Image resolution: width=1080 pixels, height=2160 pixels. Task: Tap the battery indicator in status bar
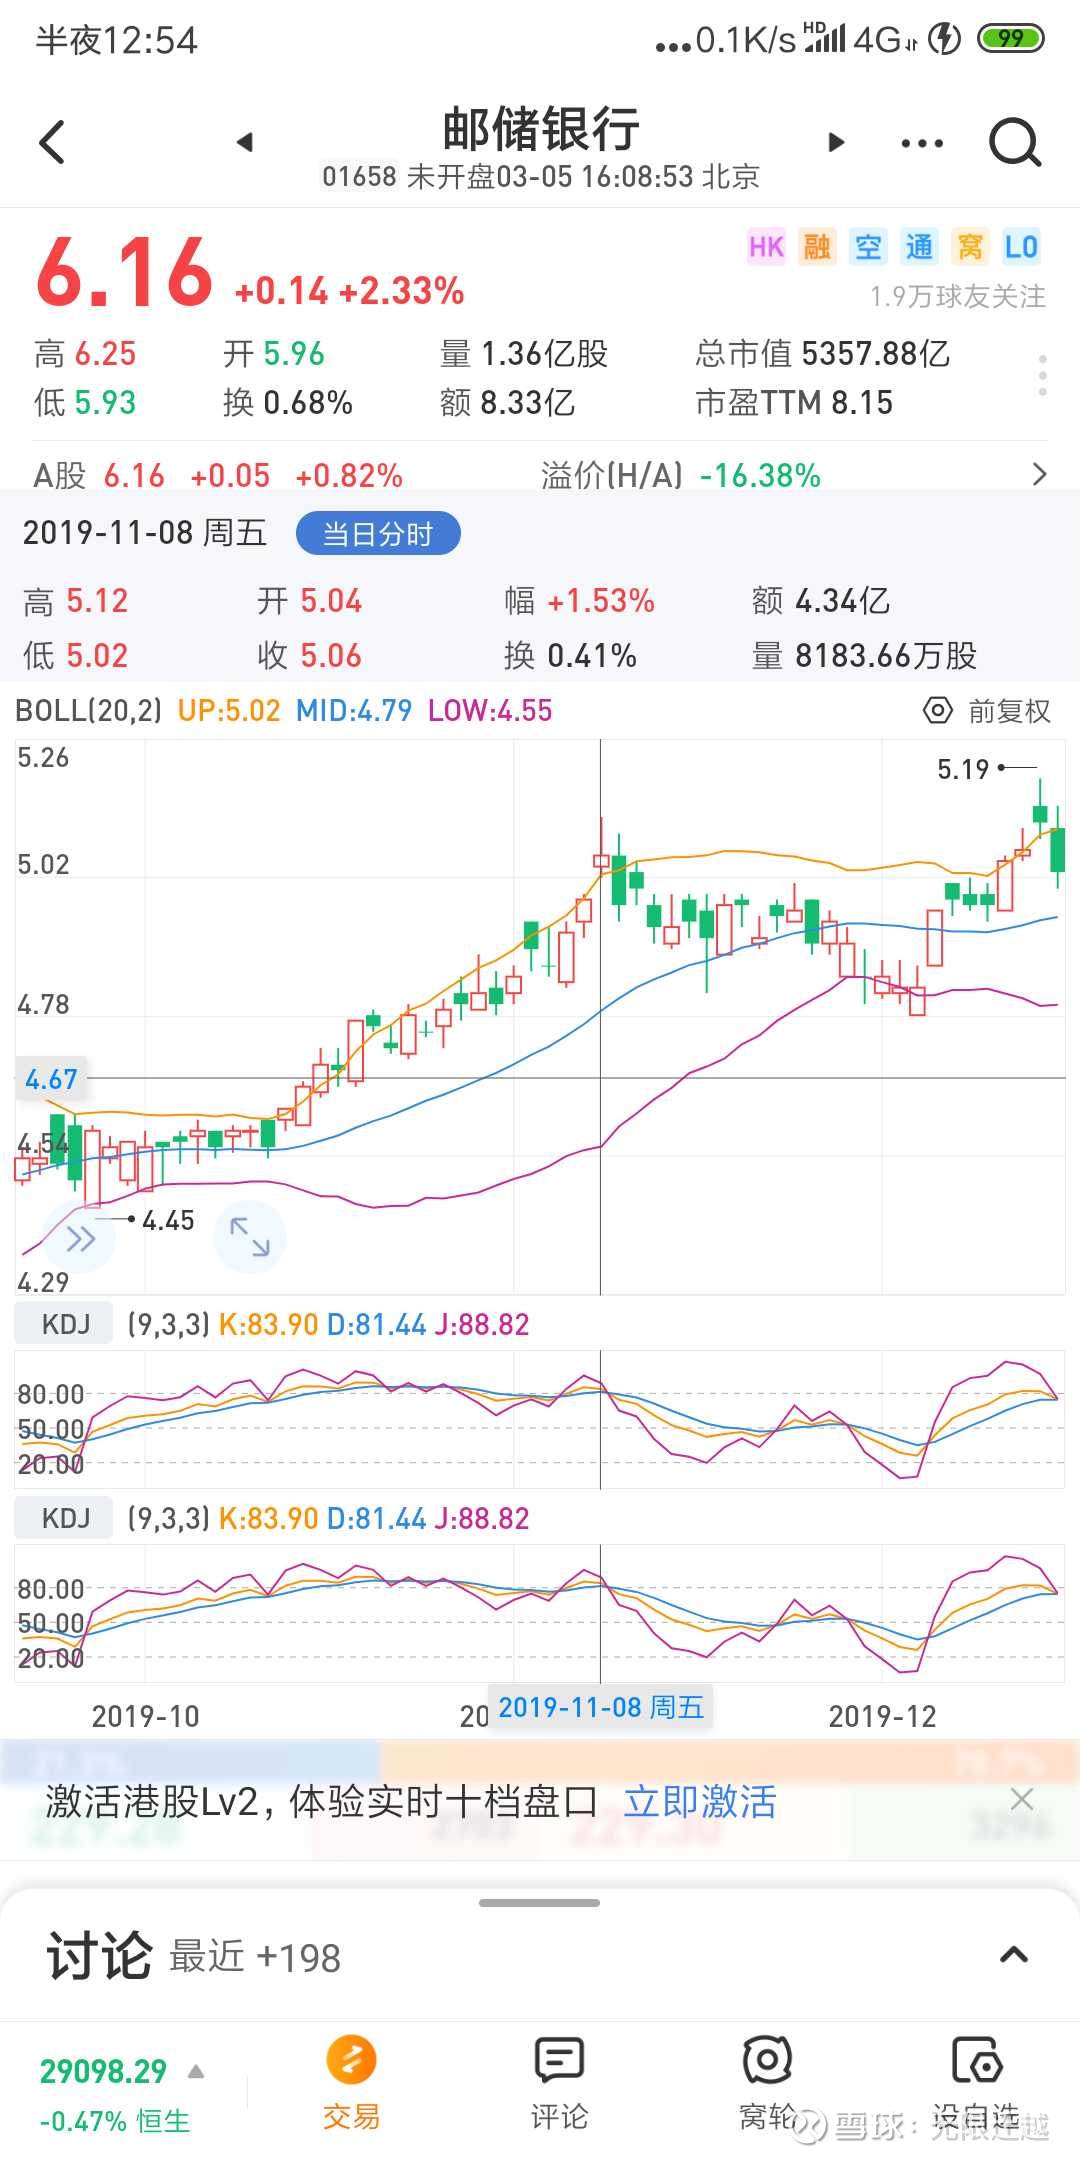(1010, 39)
